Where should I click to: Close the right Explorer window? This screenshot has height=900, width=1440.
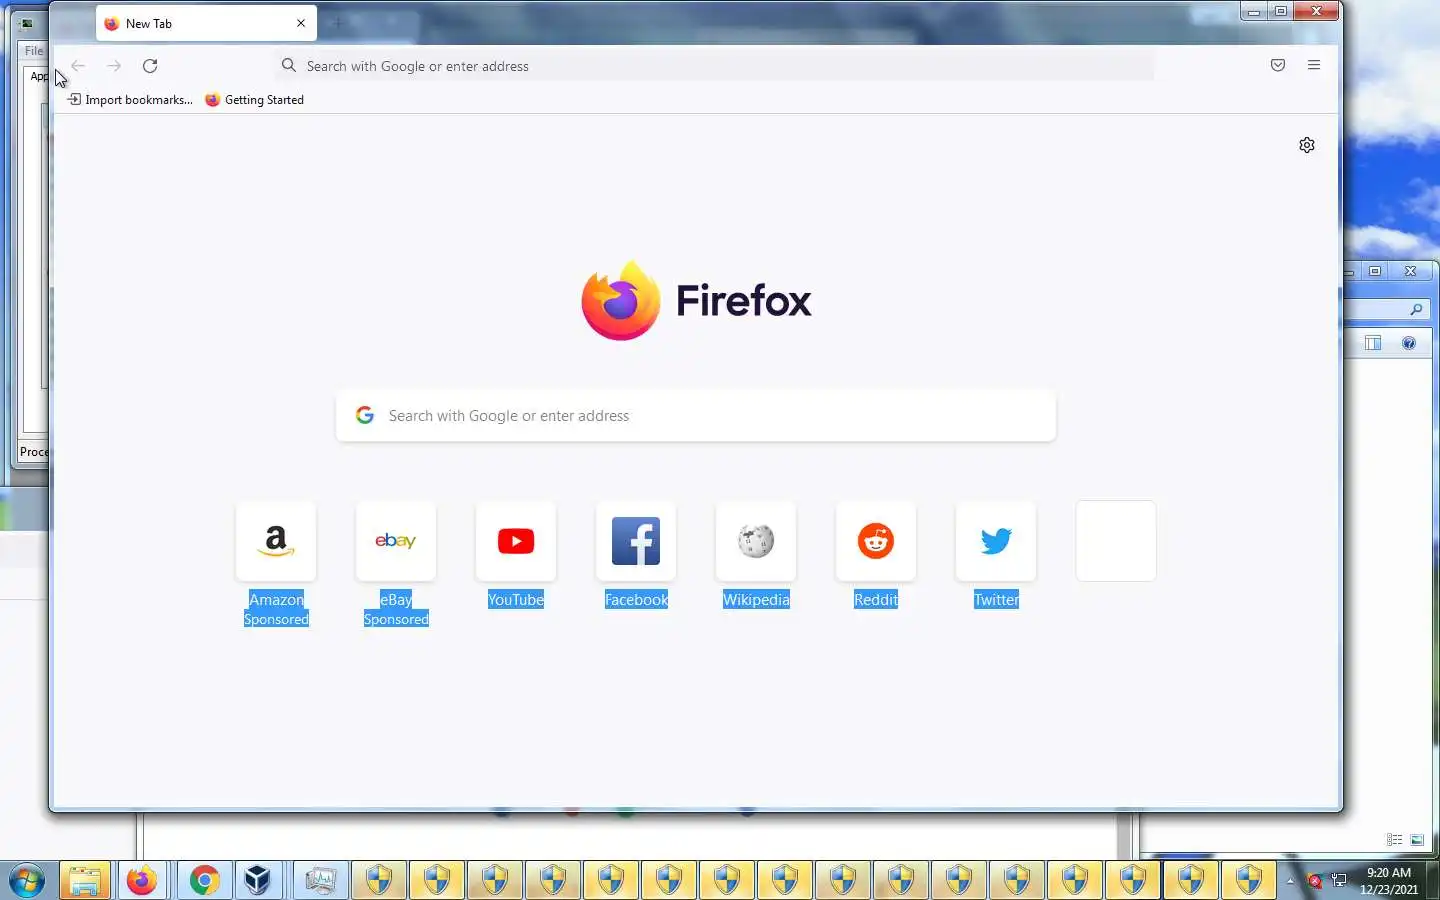(1410, 271)
